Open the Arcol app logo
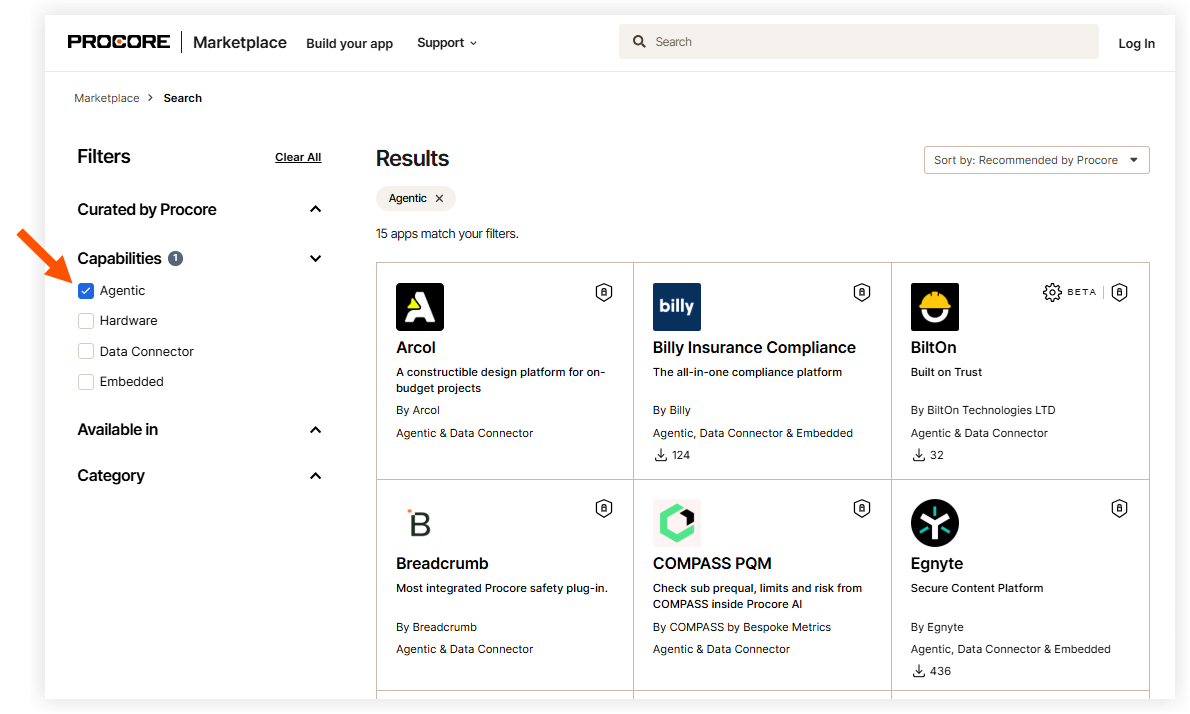This screenshot has width=1190, height=714. point(420,307)
